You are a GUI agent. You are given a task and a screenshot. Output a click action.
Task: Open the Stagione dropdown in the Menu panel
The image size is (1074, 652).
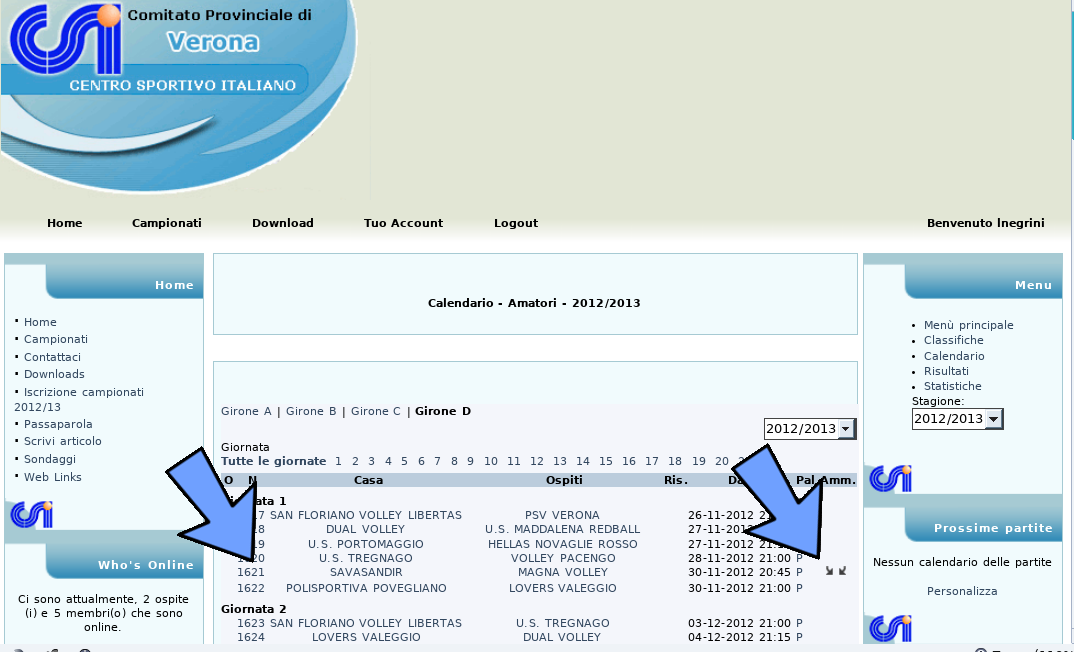958,418
